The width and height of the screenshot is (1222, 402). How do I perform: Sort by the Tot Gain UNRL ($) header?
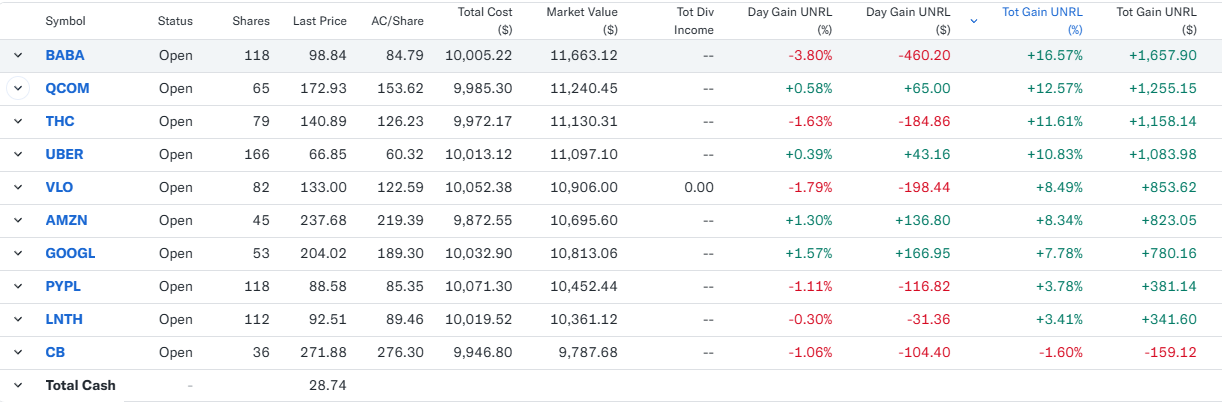pos(1156,21)
